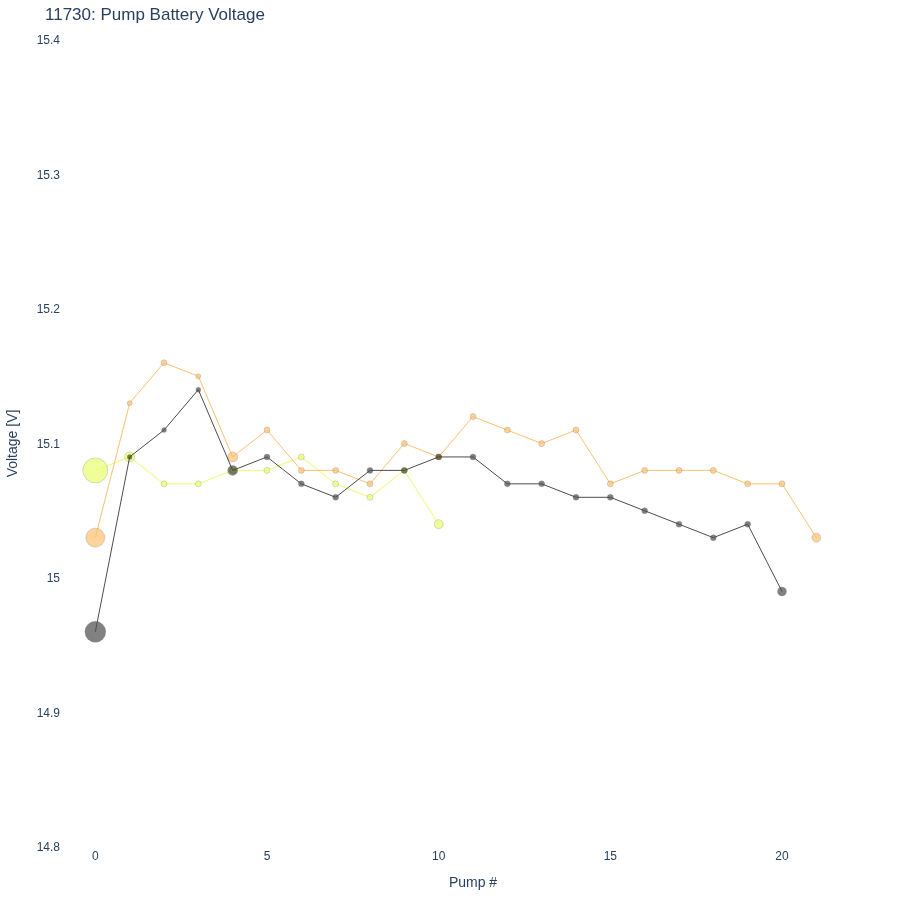The image size is (900, 900).
Task: Click the Pump # x-axis label
Action: [473, 882]
